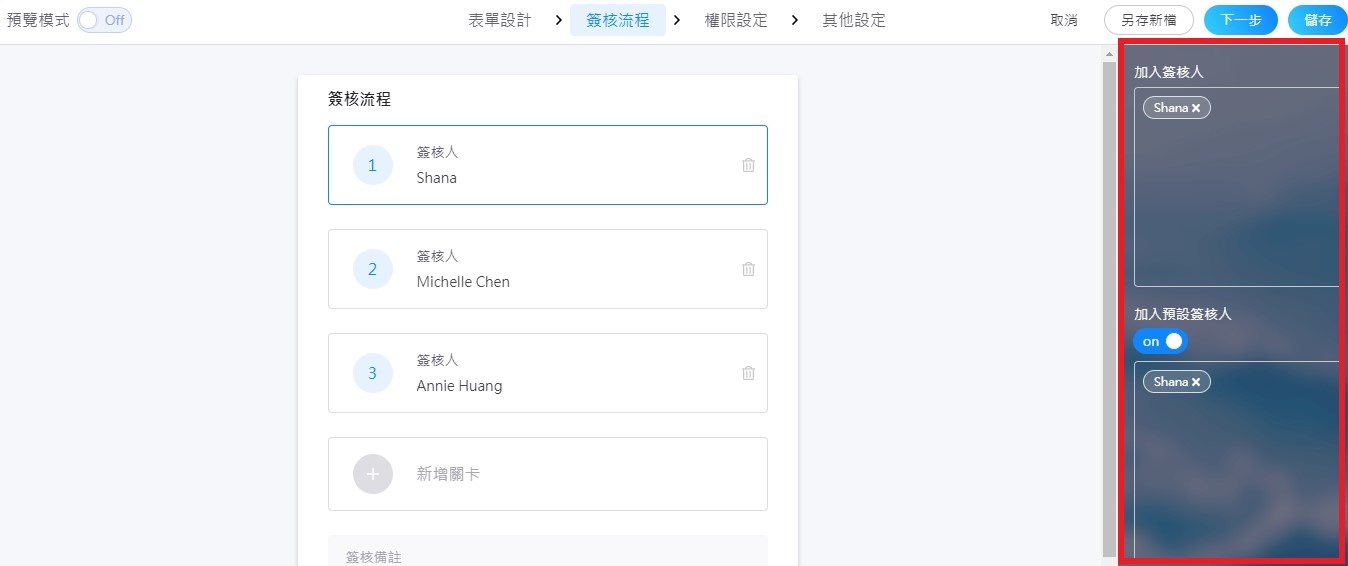Delete the Shana approver step via trash icon
The image size is (1348, 566).
point(748,165)
